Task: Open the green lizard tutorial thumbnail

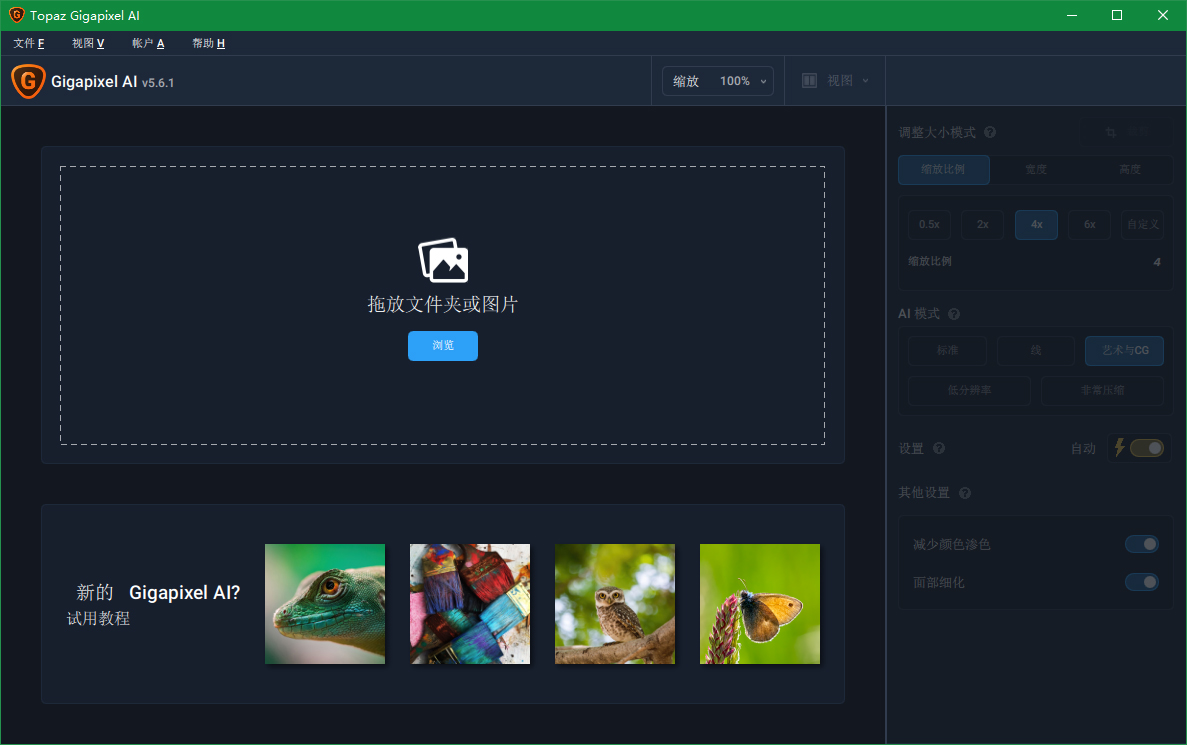Action: pos(325,604)
